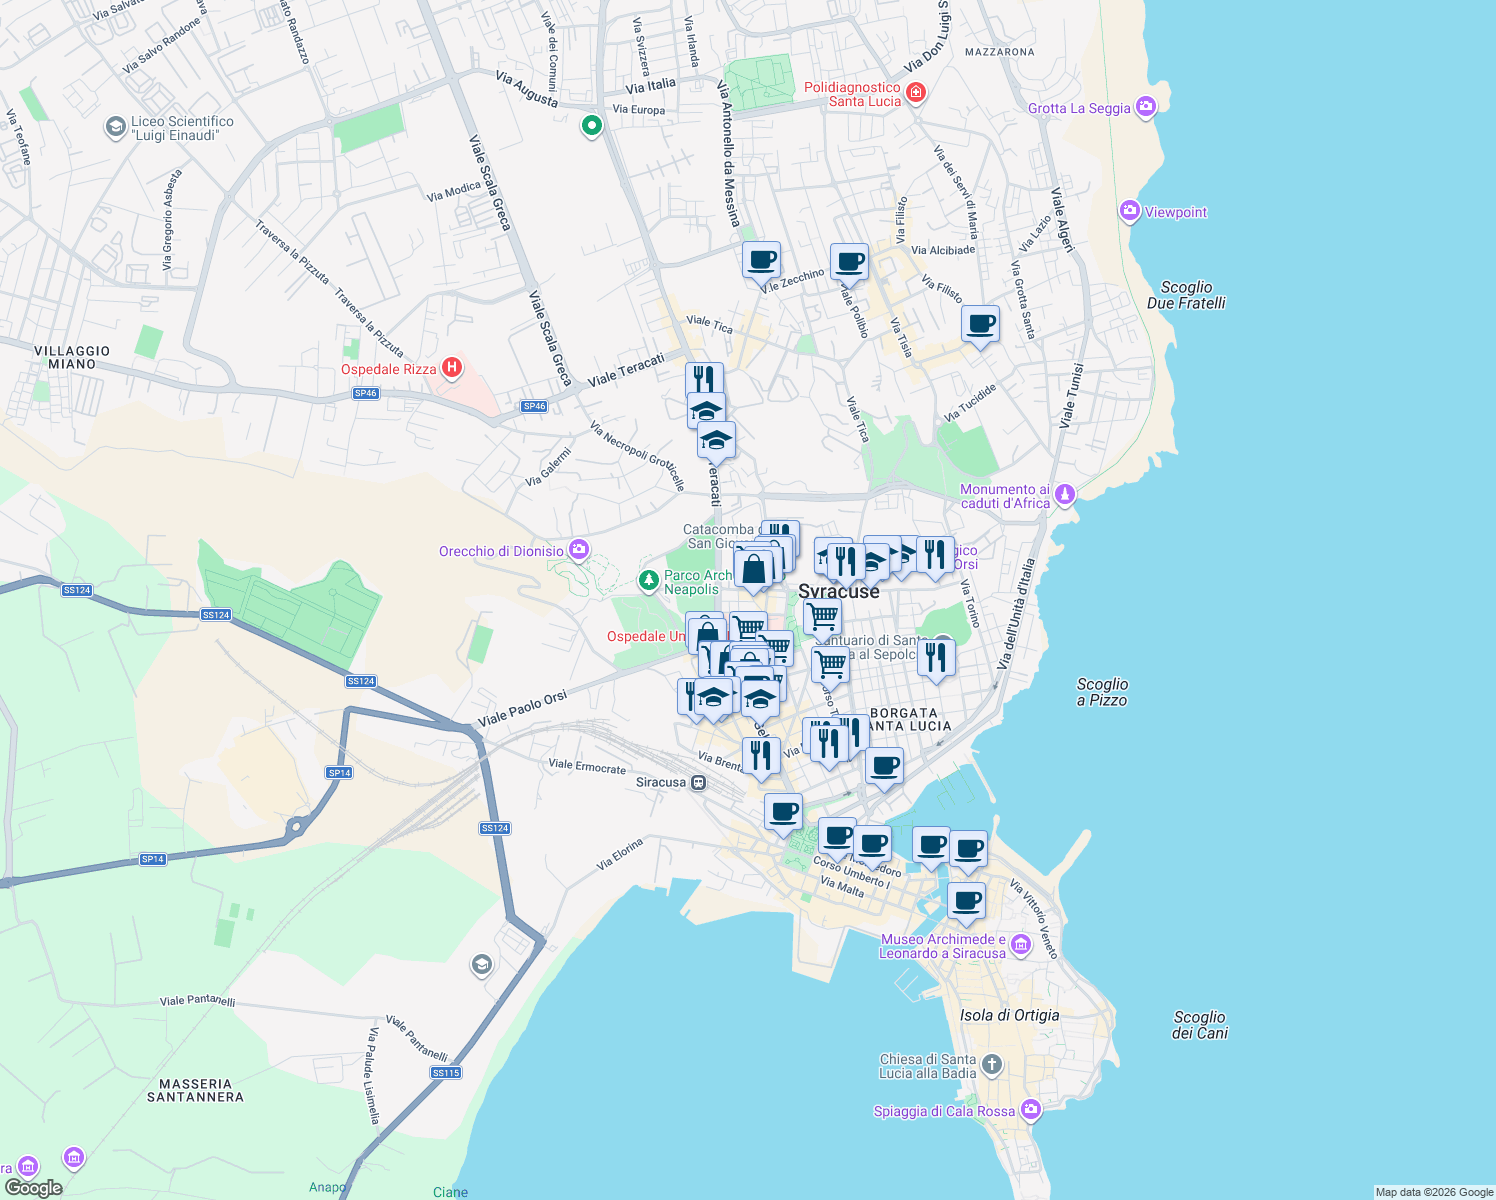Select the coffee marker near Via Alcibiade
This screenshot has height=1200, width=1496.
980,324
